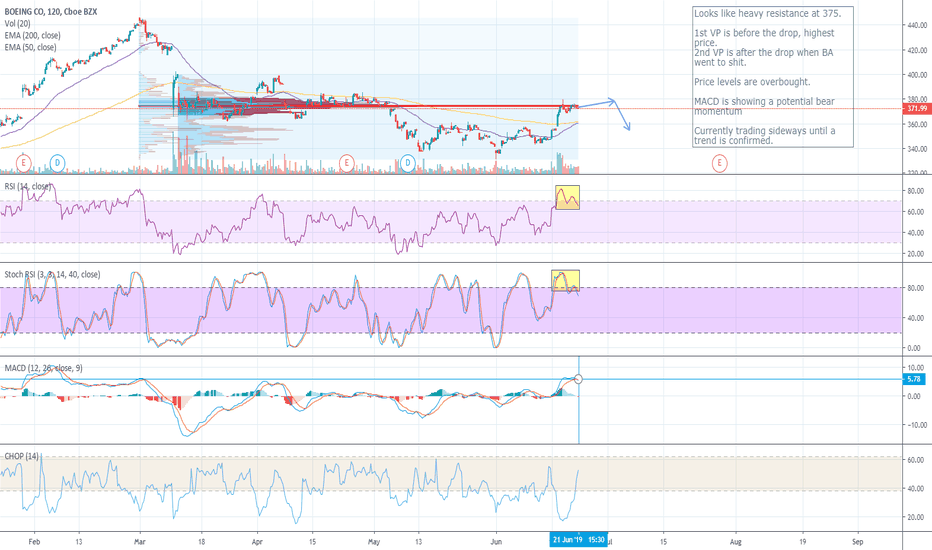Viewport: 932px width, 550px height.
Task: Select the crosshair circle on the MACD pane
Action: point(578,379)
